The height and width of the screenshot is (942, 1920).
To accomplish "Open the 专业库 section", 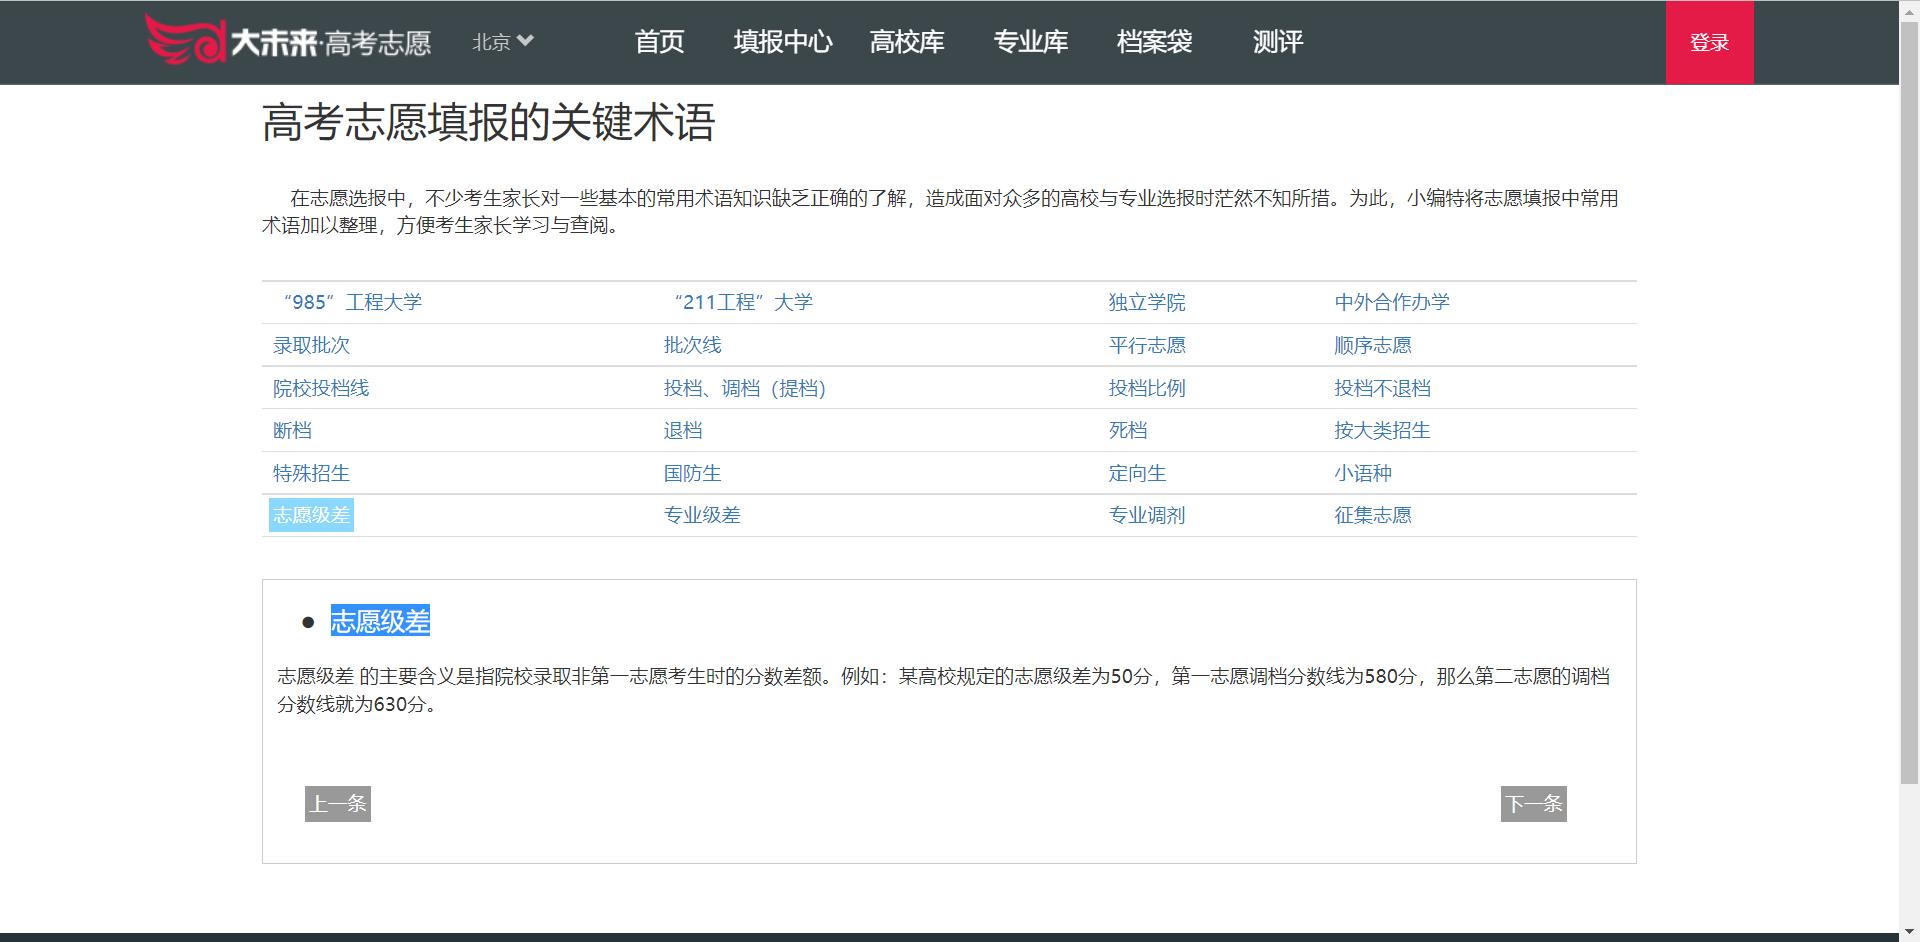I will click(1031, 42).
